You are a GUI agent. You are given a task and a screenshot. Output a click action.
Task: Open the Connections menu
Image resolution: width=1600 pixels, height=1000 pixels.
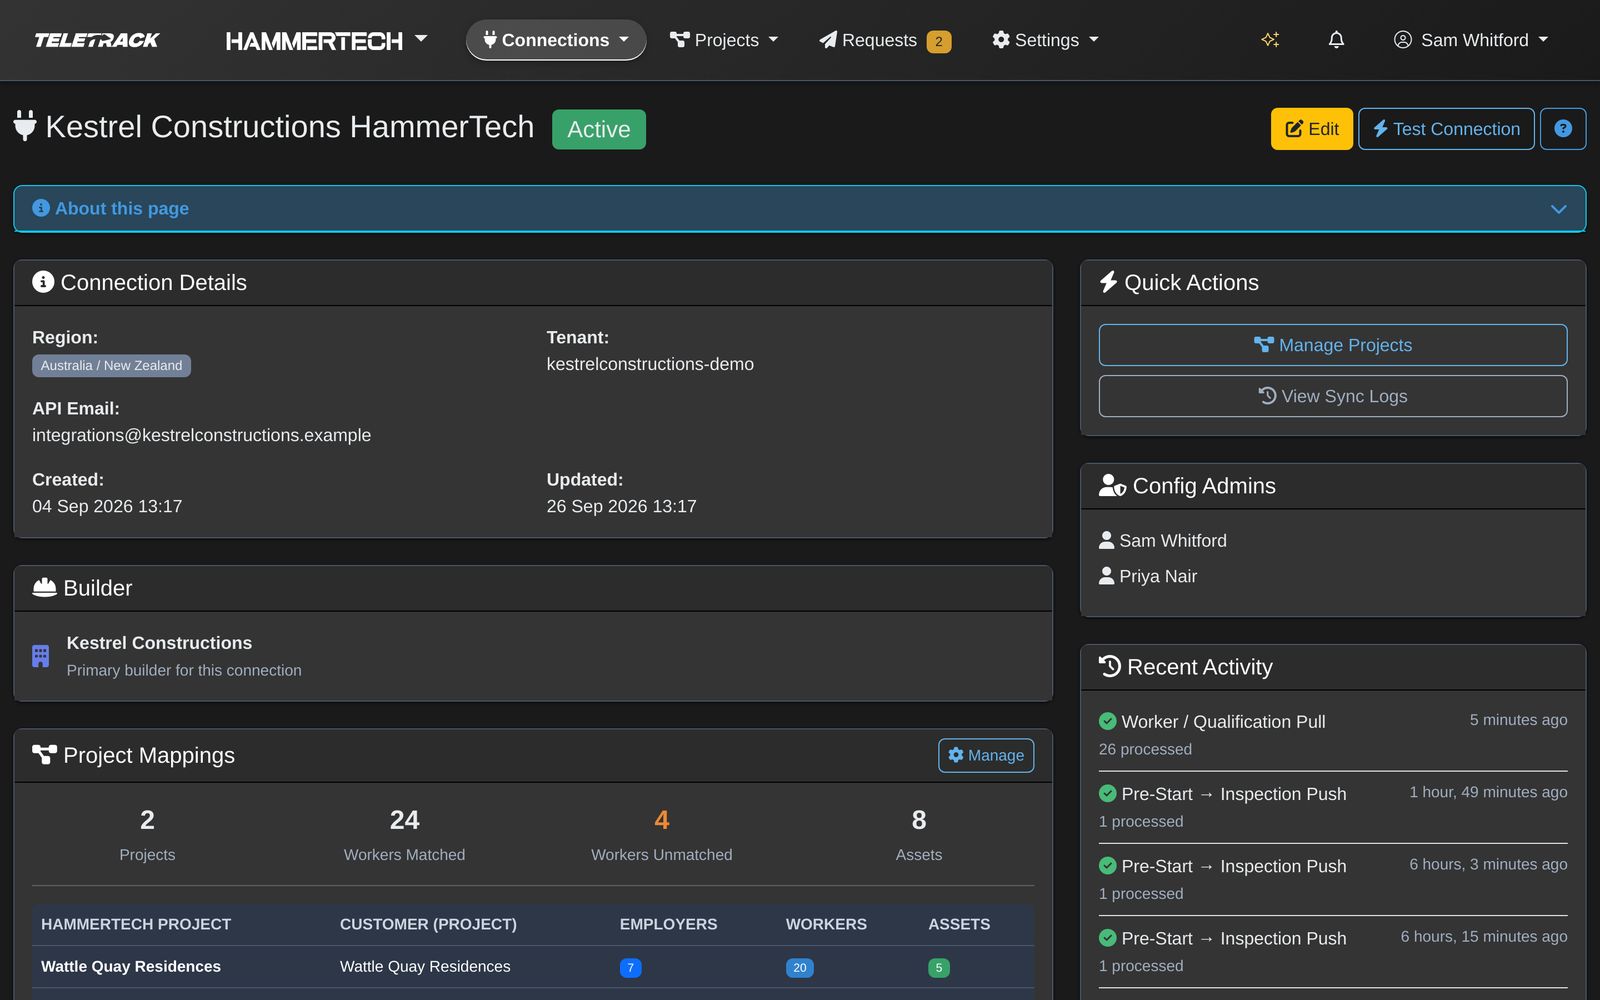[556, 40]
